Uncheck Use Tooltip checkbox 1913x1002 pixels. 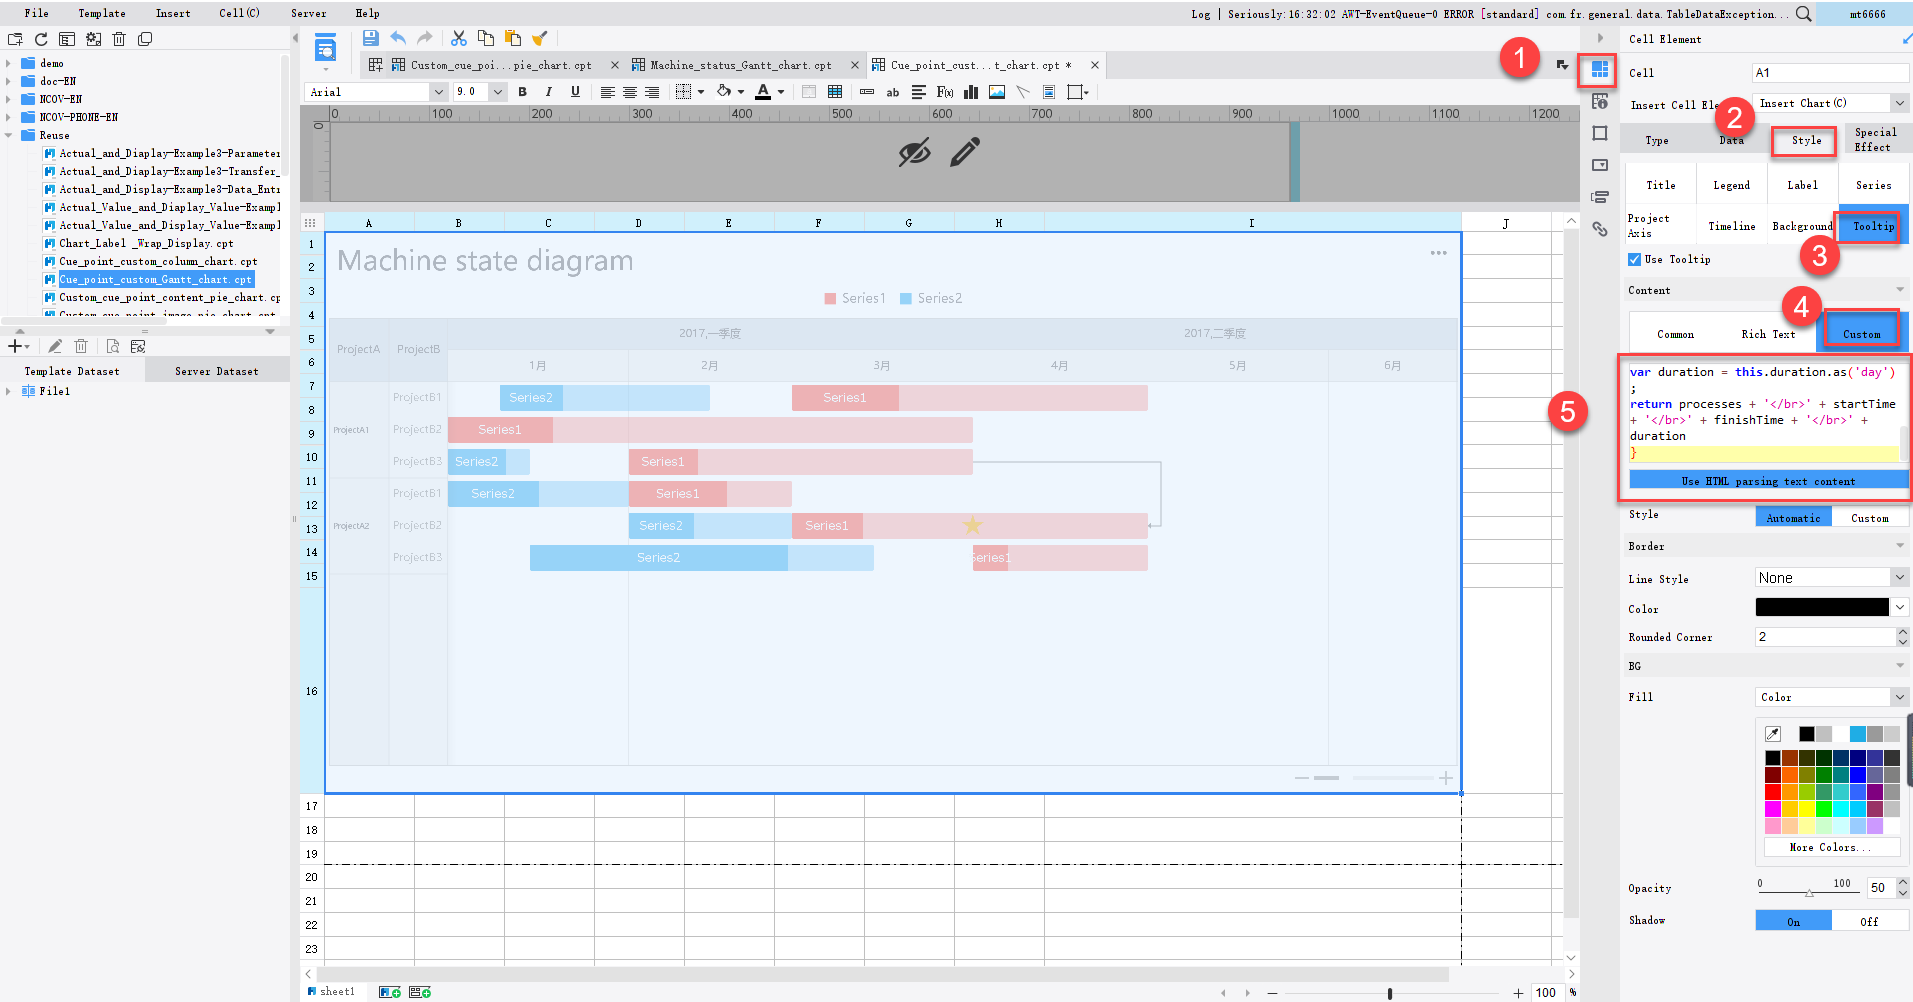[1634, 260]
